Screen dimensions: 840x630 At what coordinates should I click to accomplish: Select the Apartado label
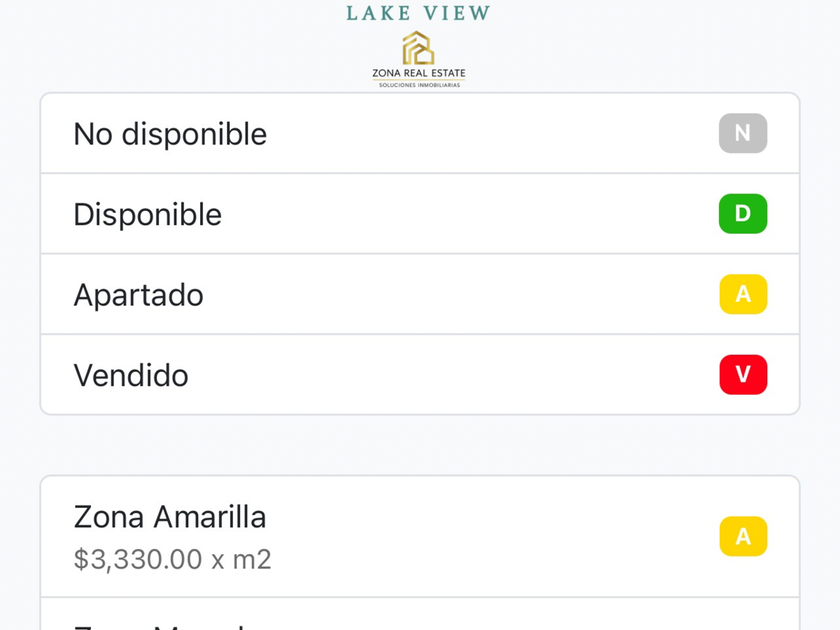point(138,295)
